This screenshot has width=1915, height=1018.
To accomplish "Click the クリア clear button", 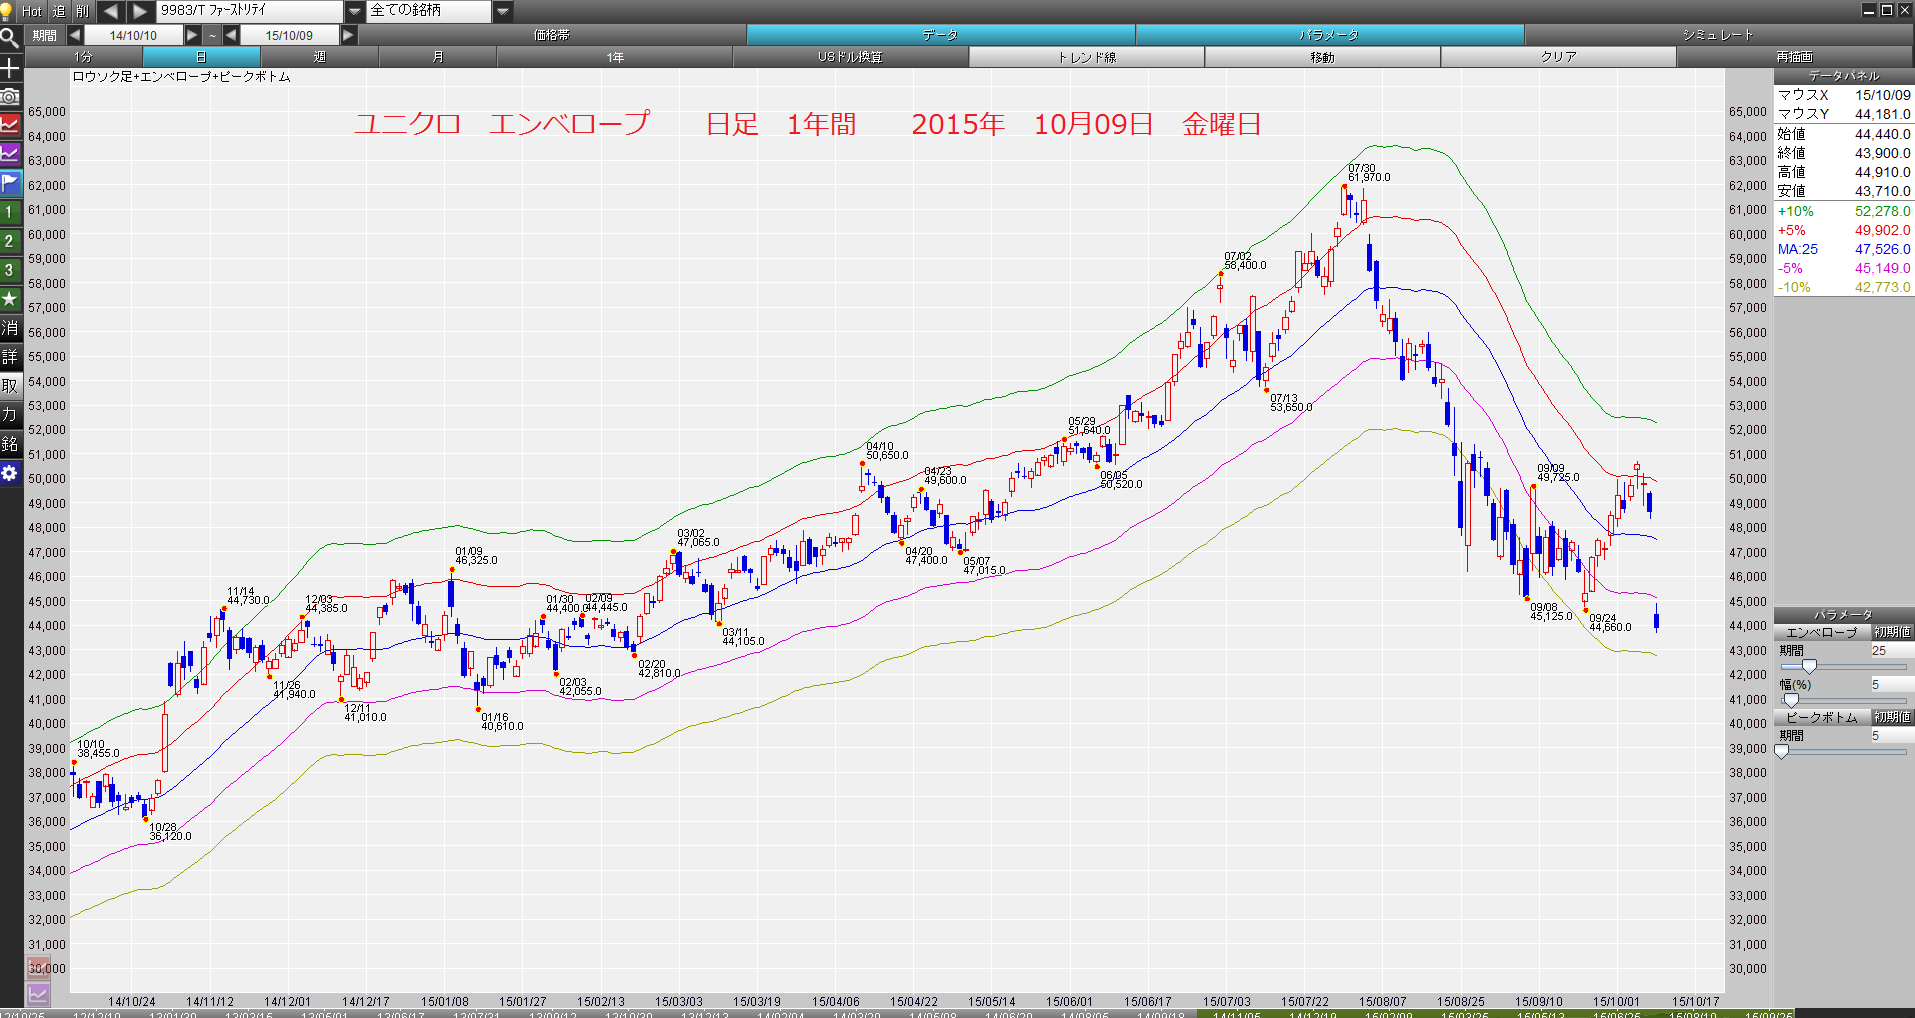I will (1559, 57).
